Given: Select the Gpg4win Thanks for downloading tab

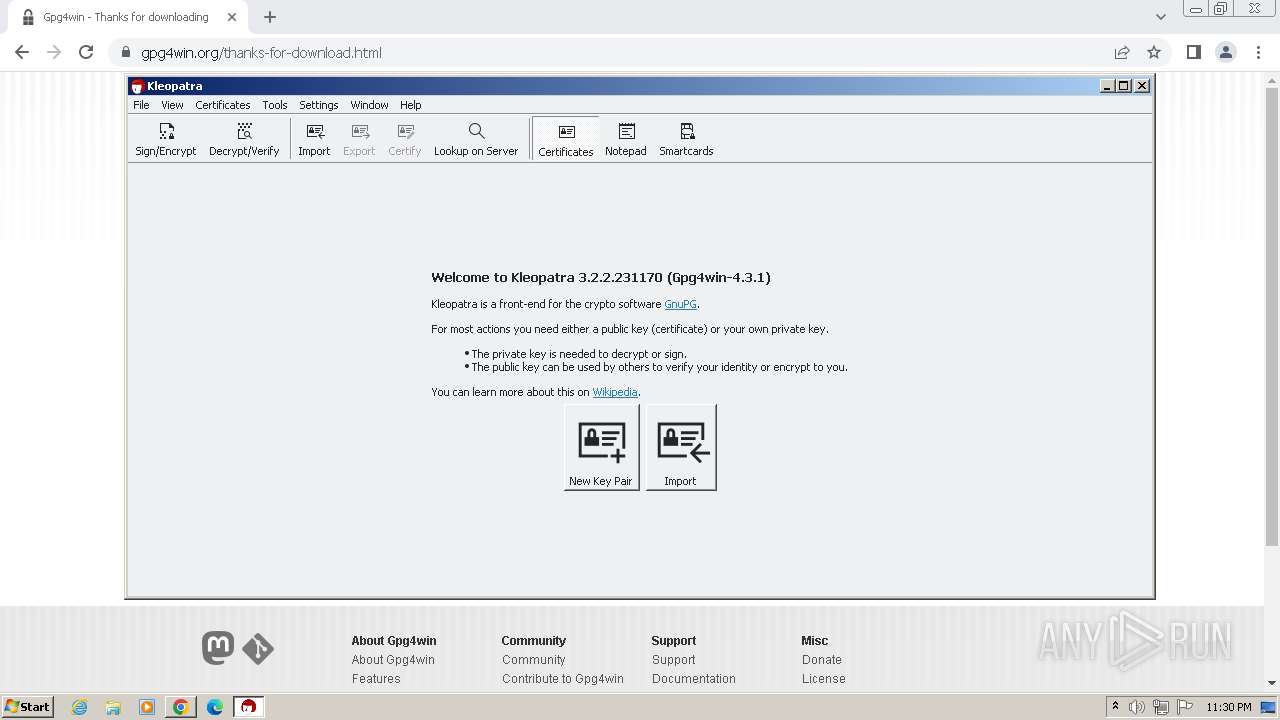Looking at the screenshot, I should (x=124, y=17).
